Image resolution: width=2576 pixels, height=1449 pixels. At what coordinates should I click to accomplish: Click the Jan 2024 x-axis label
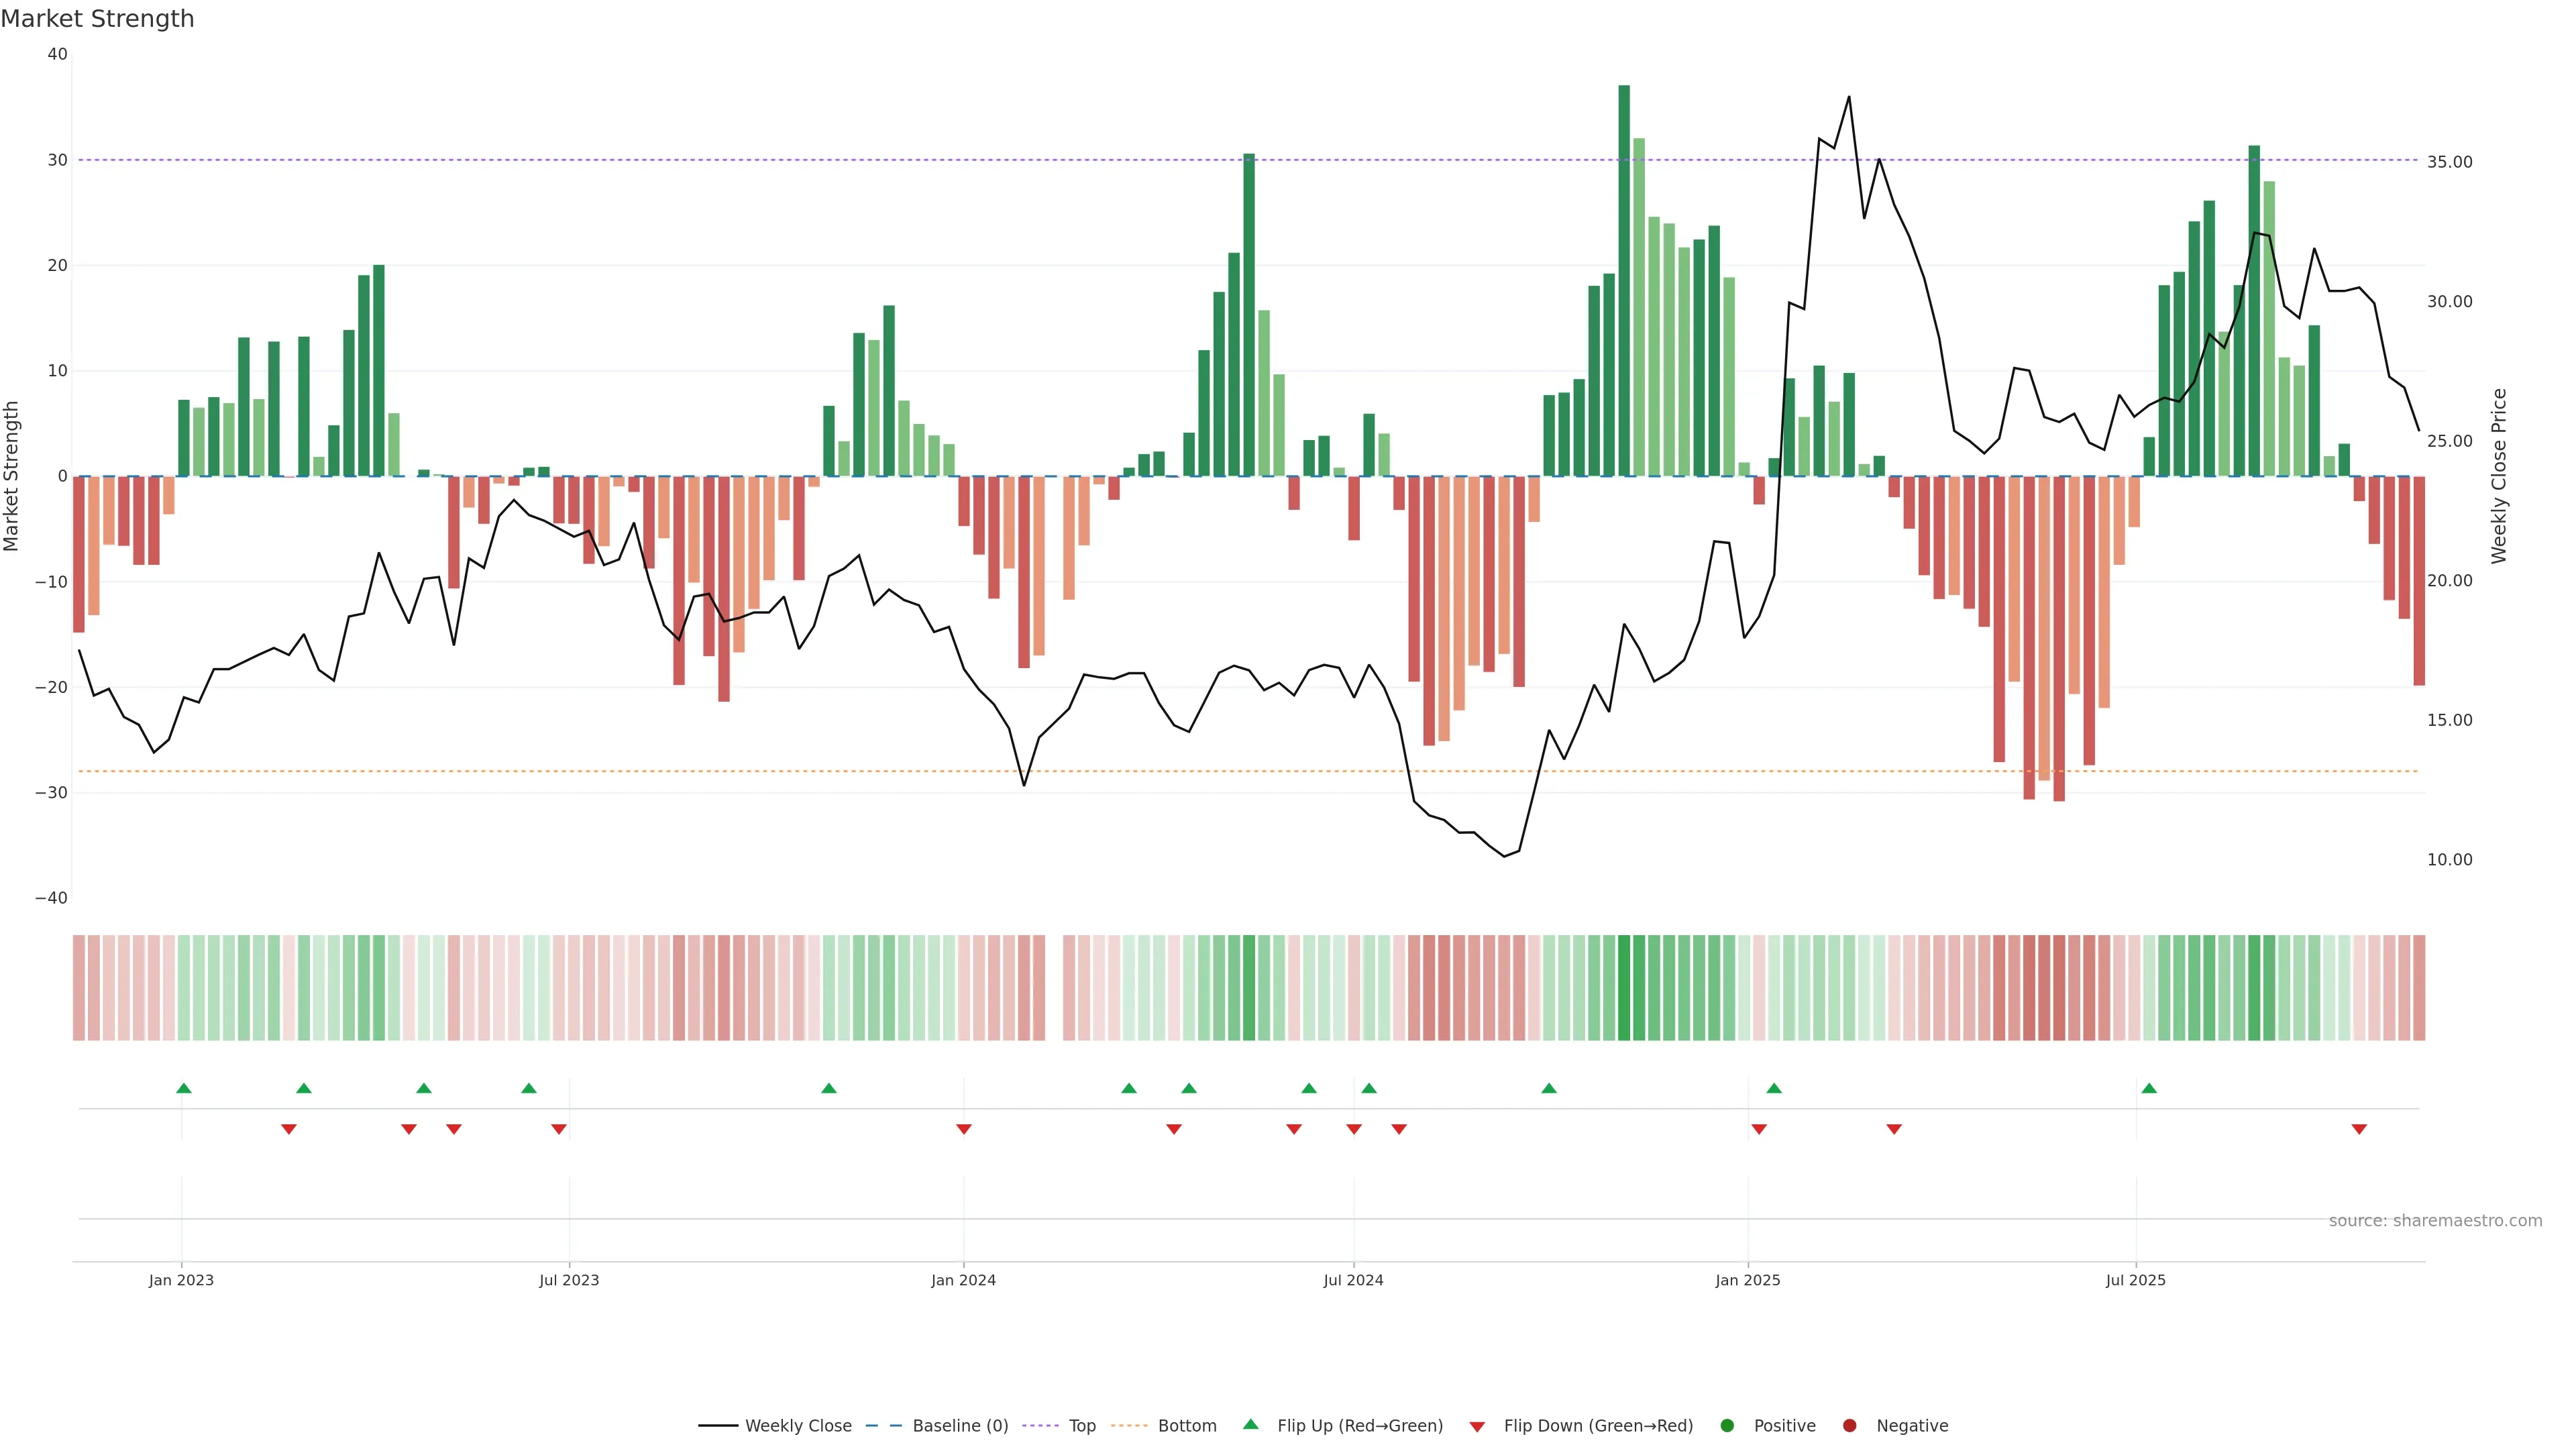coord(963,1280)
